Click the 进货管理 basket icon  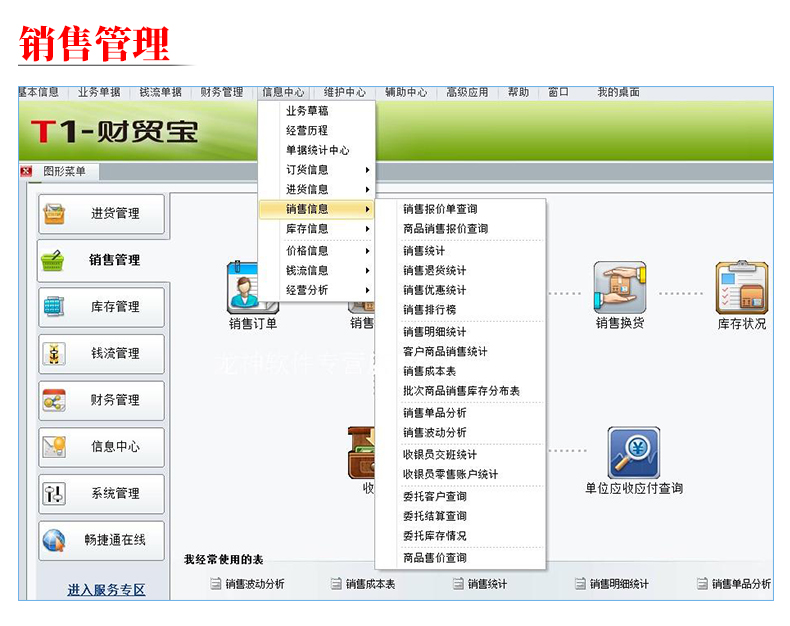(54, 214)
